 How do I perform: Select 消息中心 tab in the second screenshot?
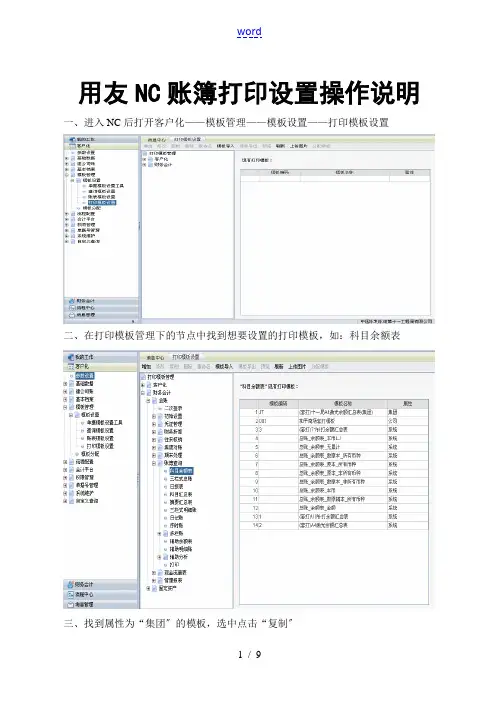155,357
